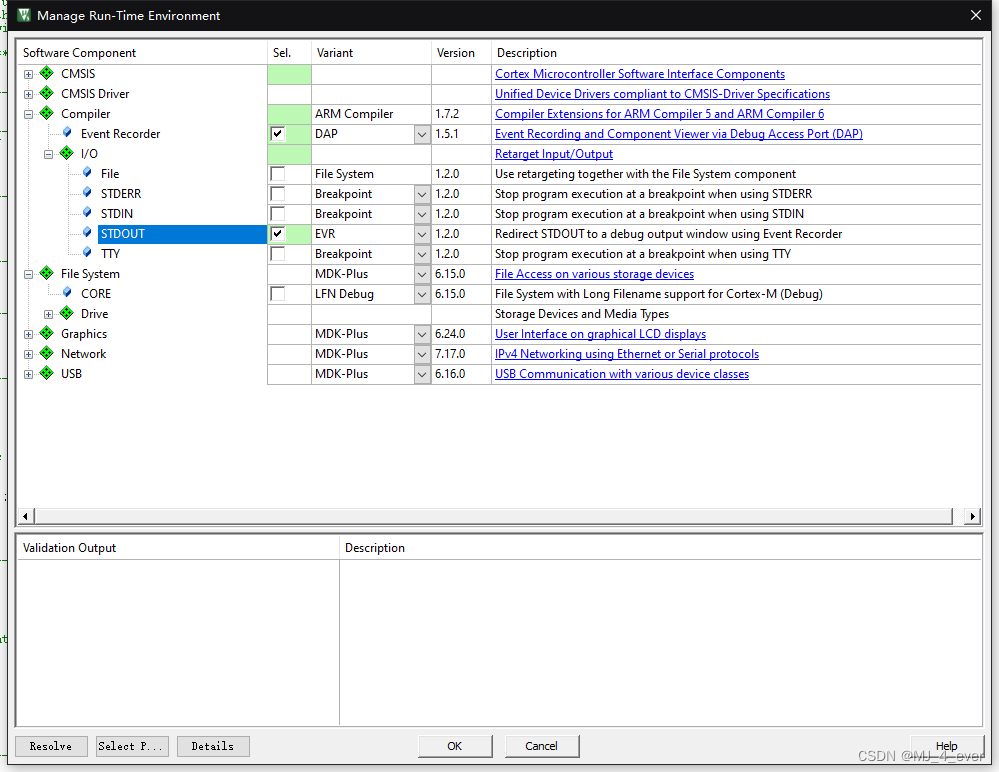Click the Select P... button
Viewport: 999px width, 772px height.
click(x=133, y=746)
